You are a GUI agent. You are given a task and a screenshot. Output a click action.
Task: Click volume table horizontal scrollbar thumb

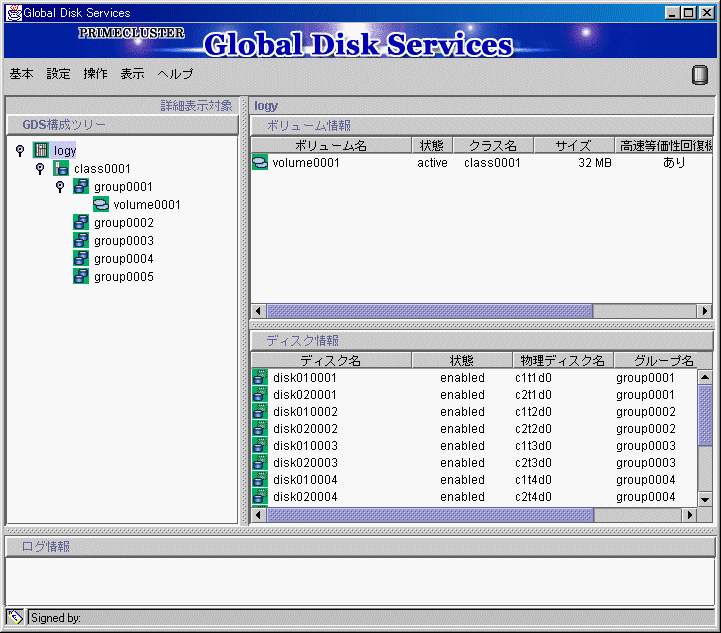[x=429, y=311]
